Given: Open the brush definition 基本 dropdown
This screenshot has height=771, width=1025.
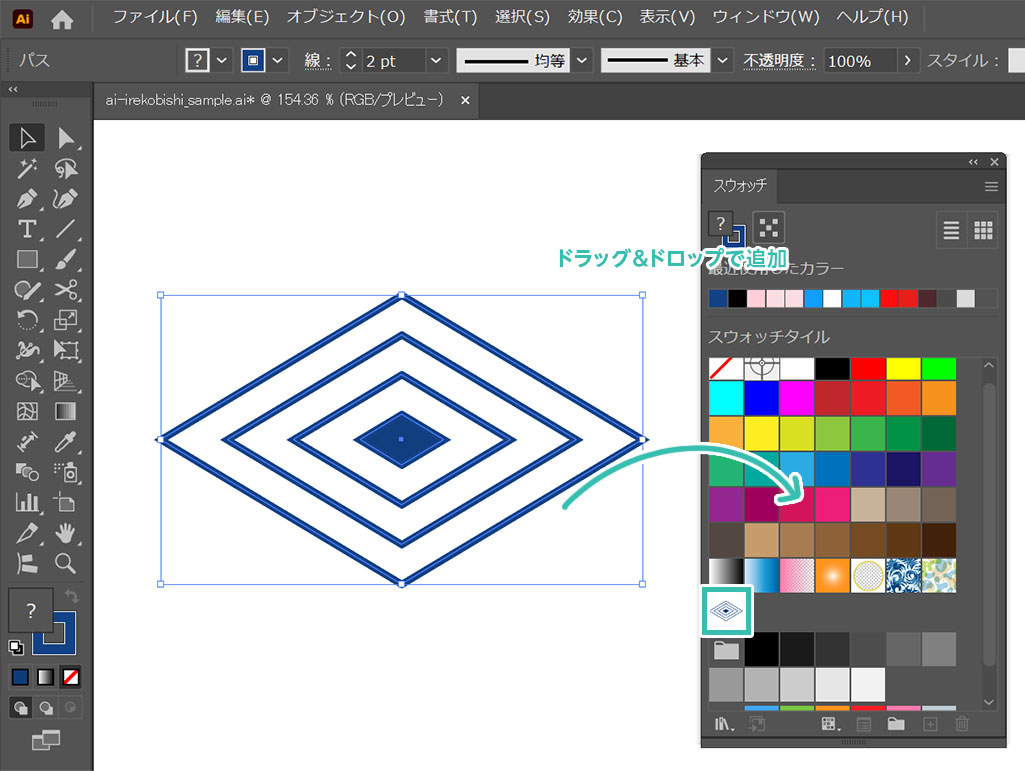Looking at the screenshot, I should (x=723, y=61).
